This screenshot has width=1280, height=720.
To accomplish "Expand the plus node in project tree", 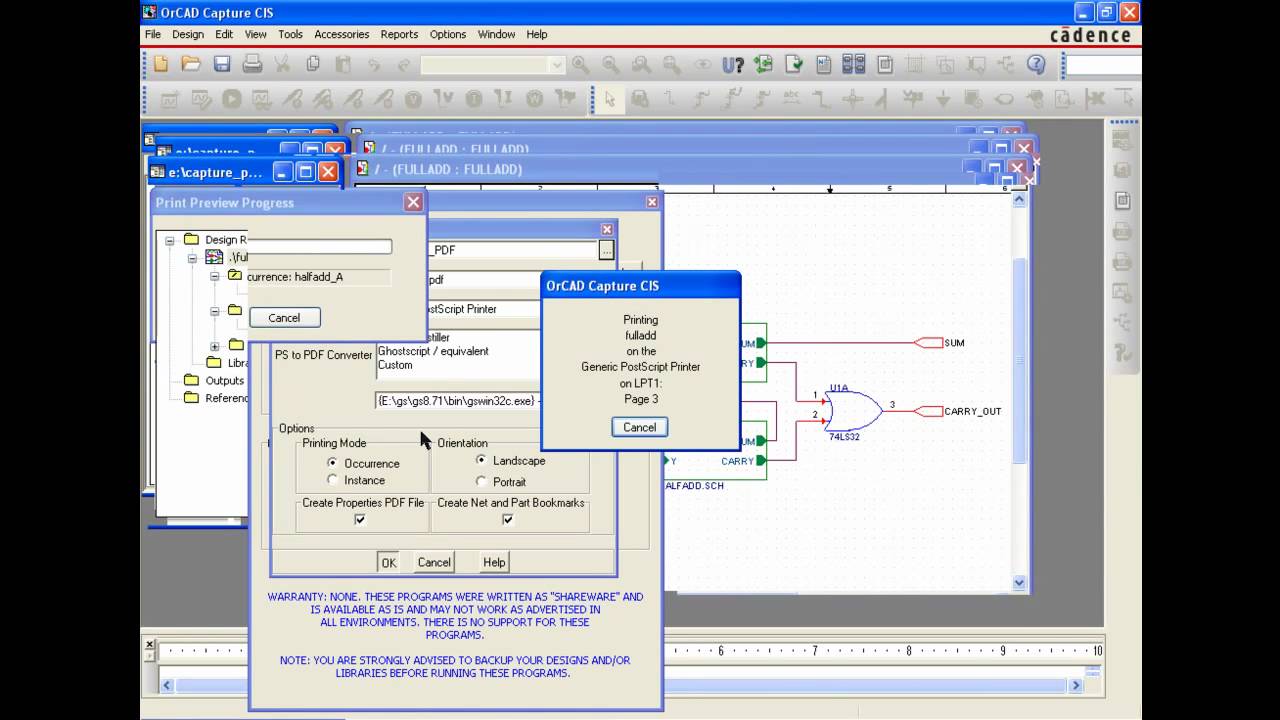I will (214, 346).
